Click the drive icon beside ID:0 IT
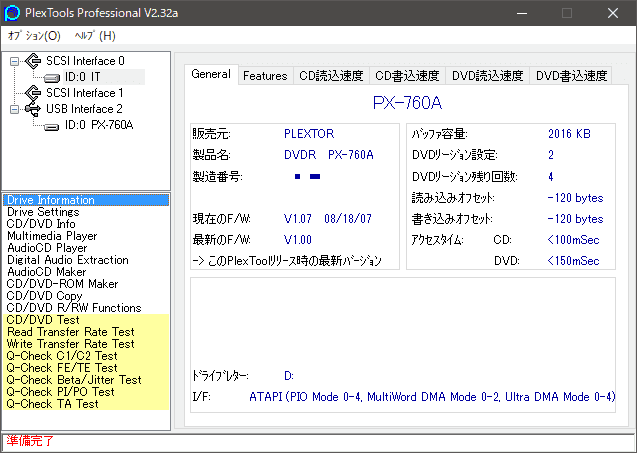The height and width of the screenshot is (453, 637). click(52, 77)
